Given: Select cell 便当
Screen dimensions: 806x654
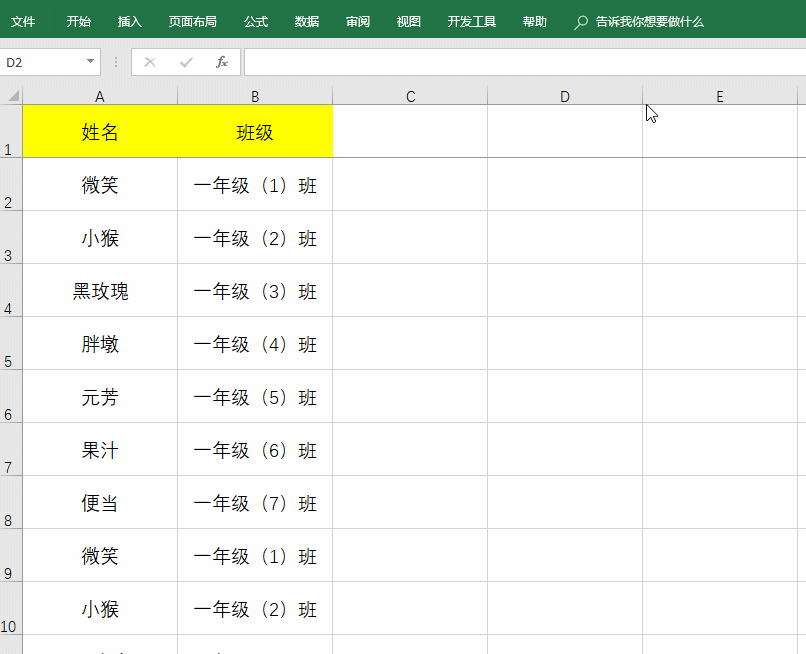Looking at the screenshot, I should click(100, 502).
